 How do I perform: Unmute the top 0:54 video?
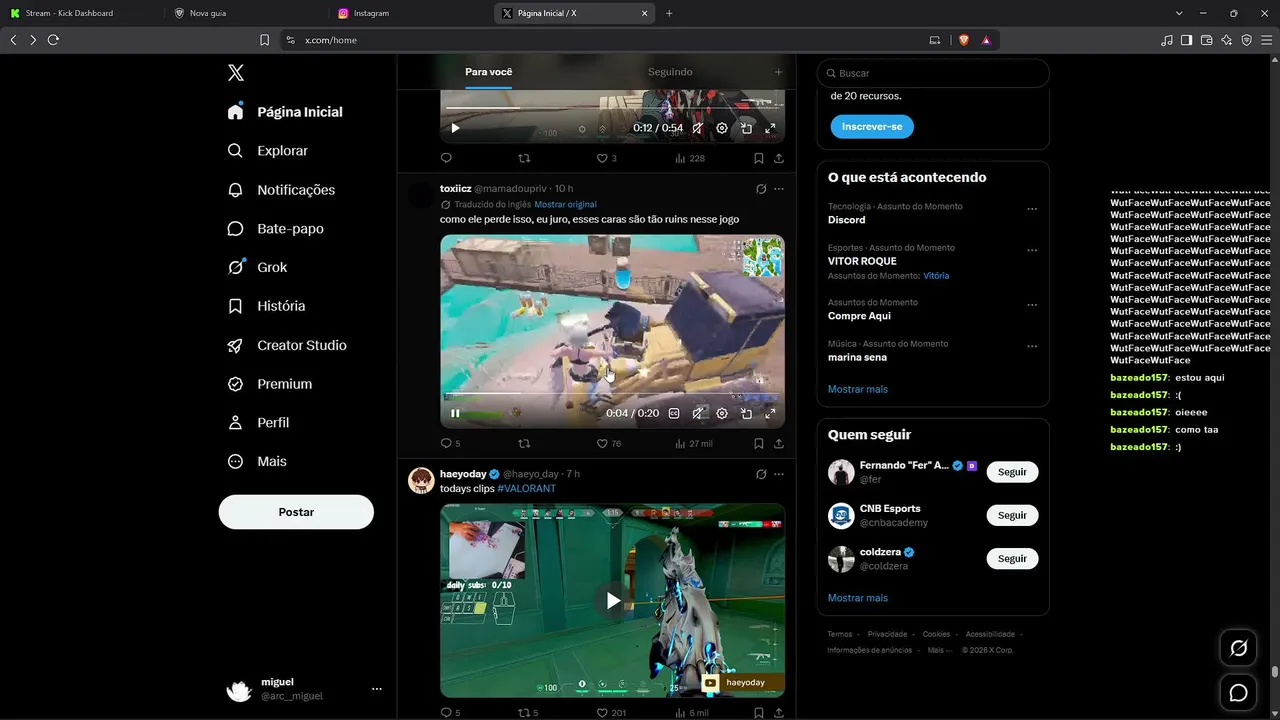pos(698,128)
